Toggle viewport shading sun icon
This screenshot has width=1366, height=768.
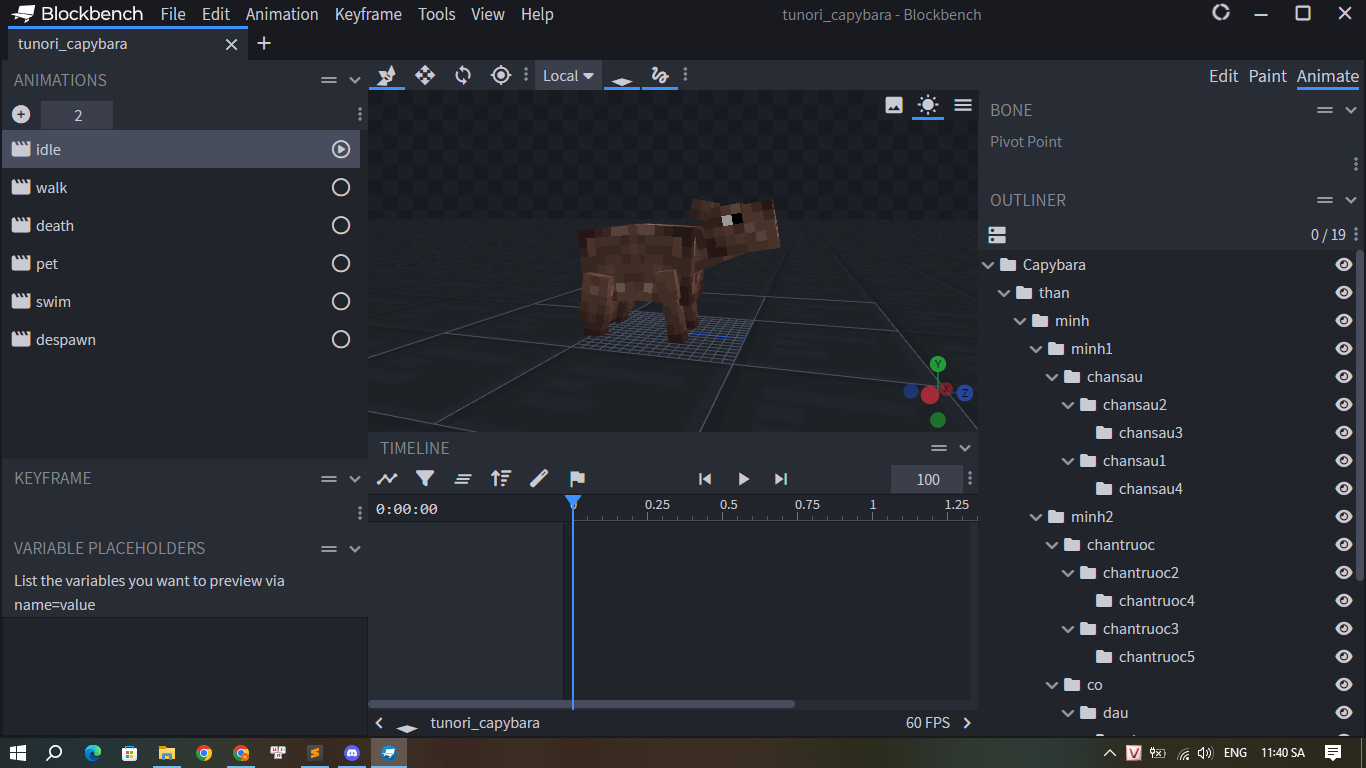928,105
